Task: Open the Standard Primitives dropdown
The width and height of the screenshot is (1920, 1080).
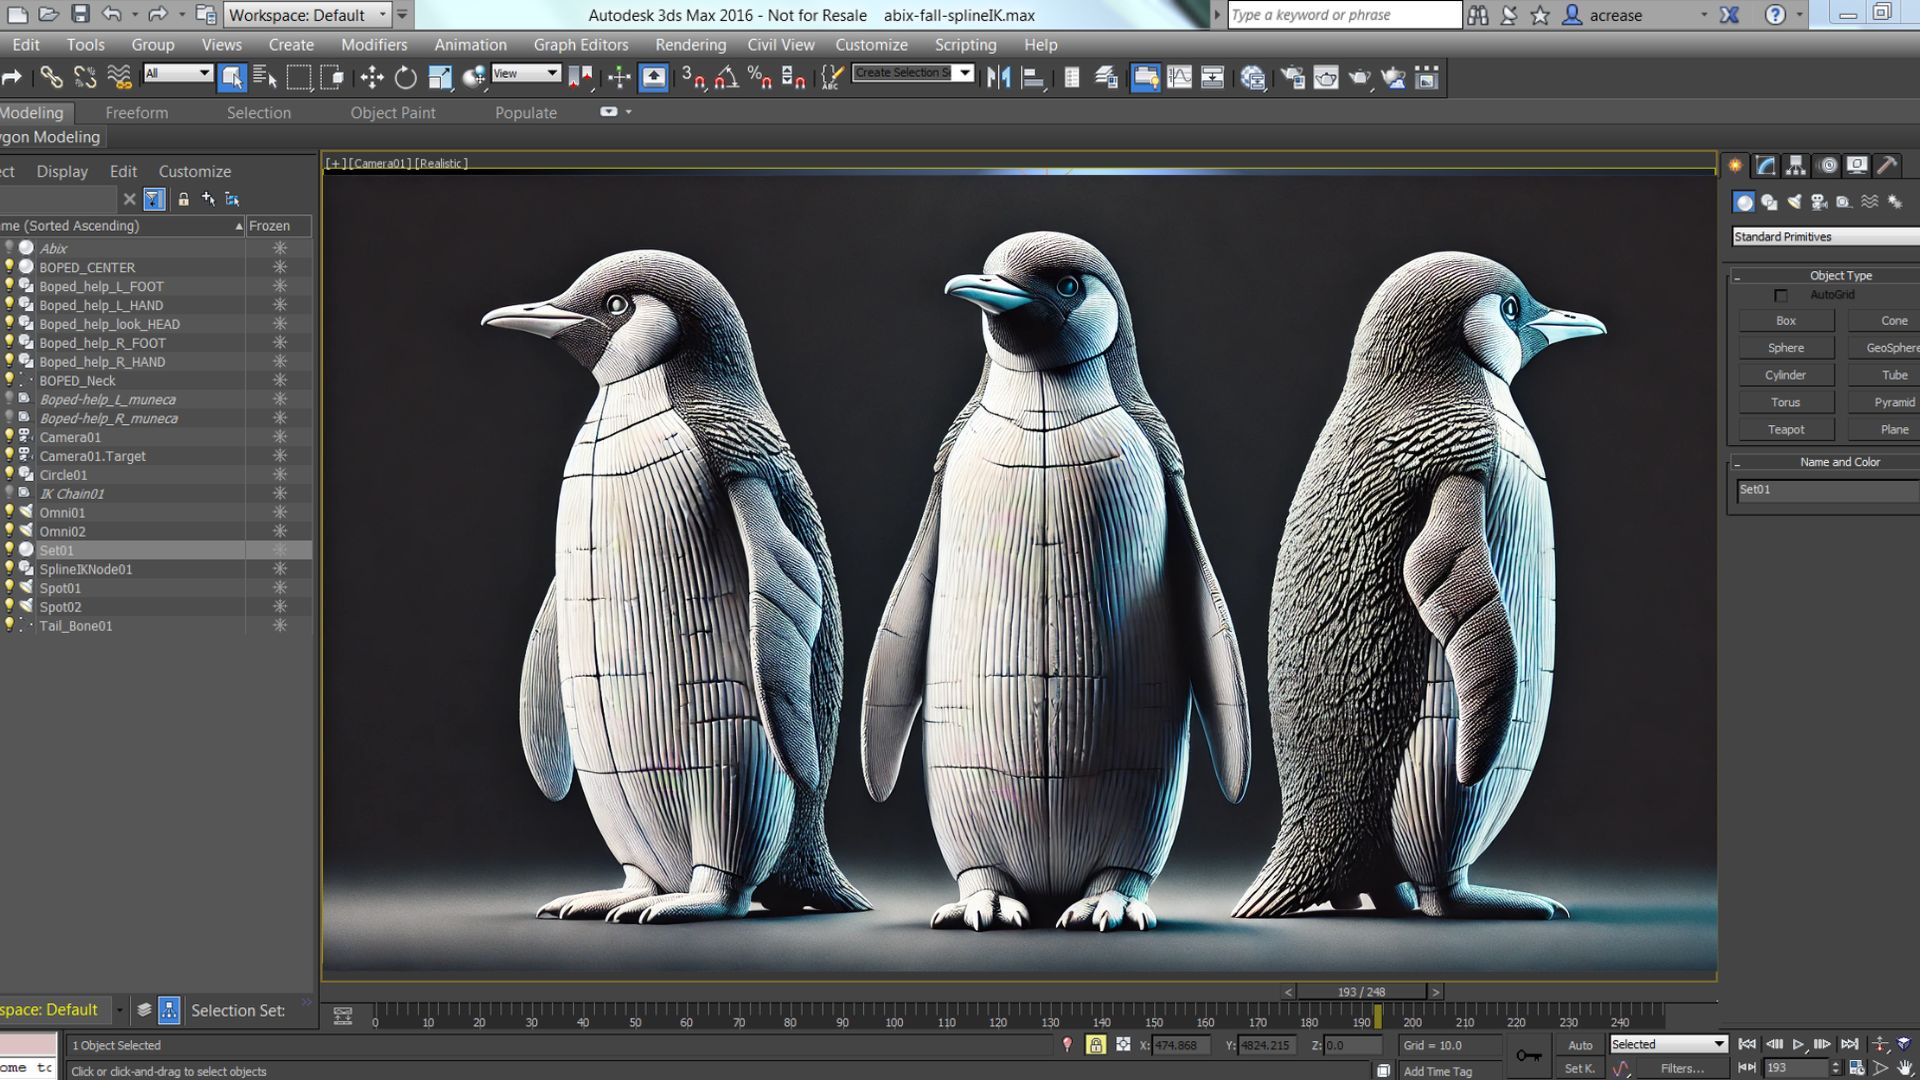Action: 1825,237
